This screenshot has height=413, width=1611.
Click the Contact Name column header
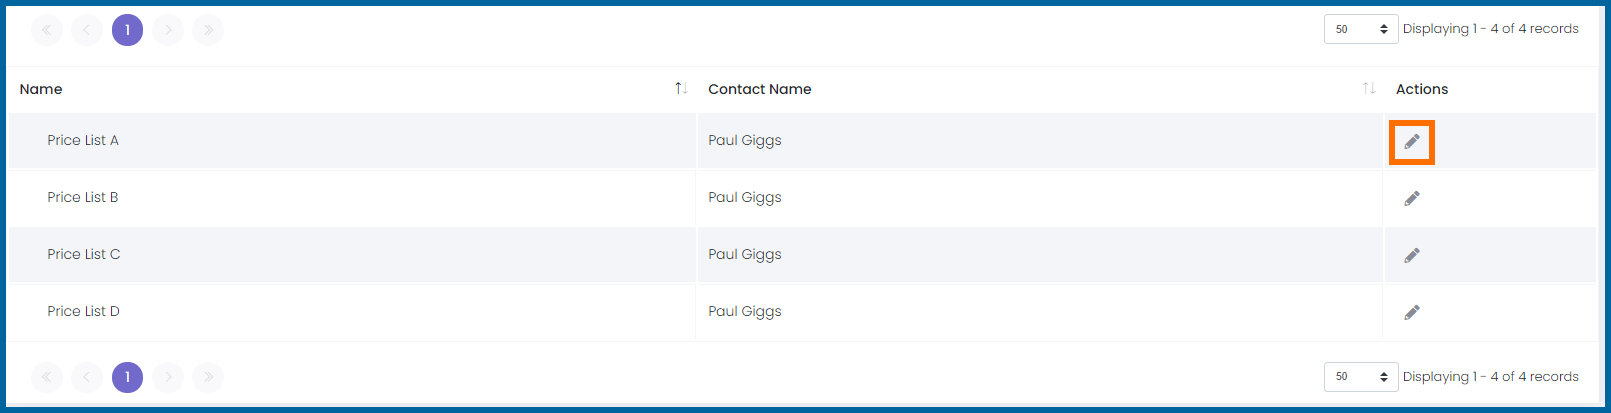(760, 89)
